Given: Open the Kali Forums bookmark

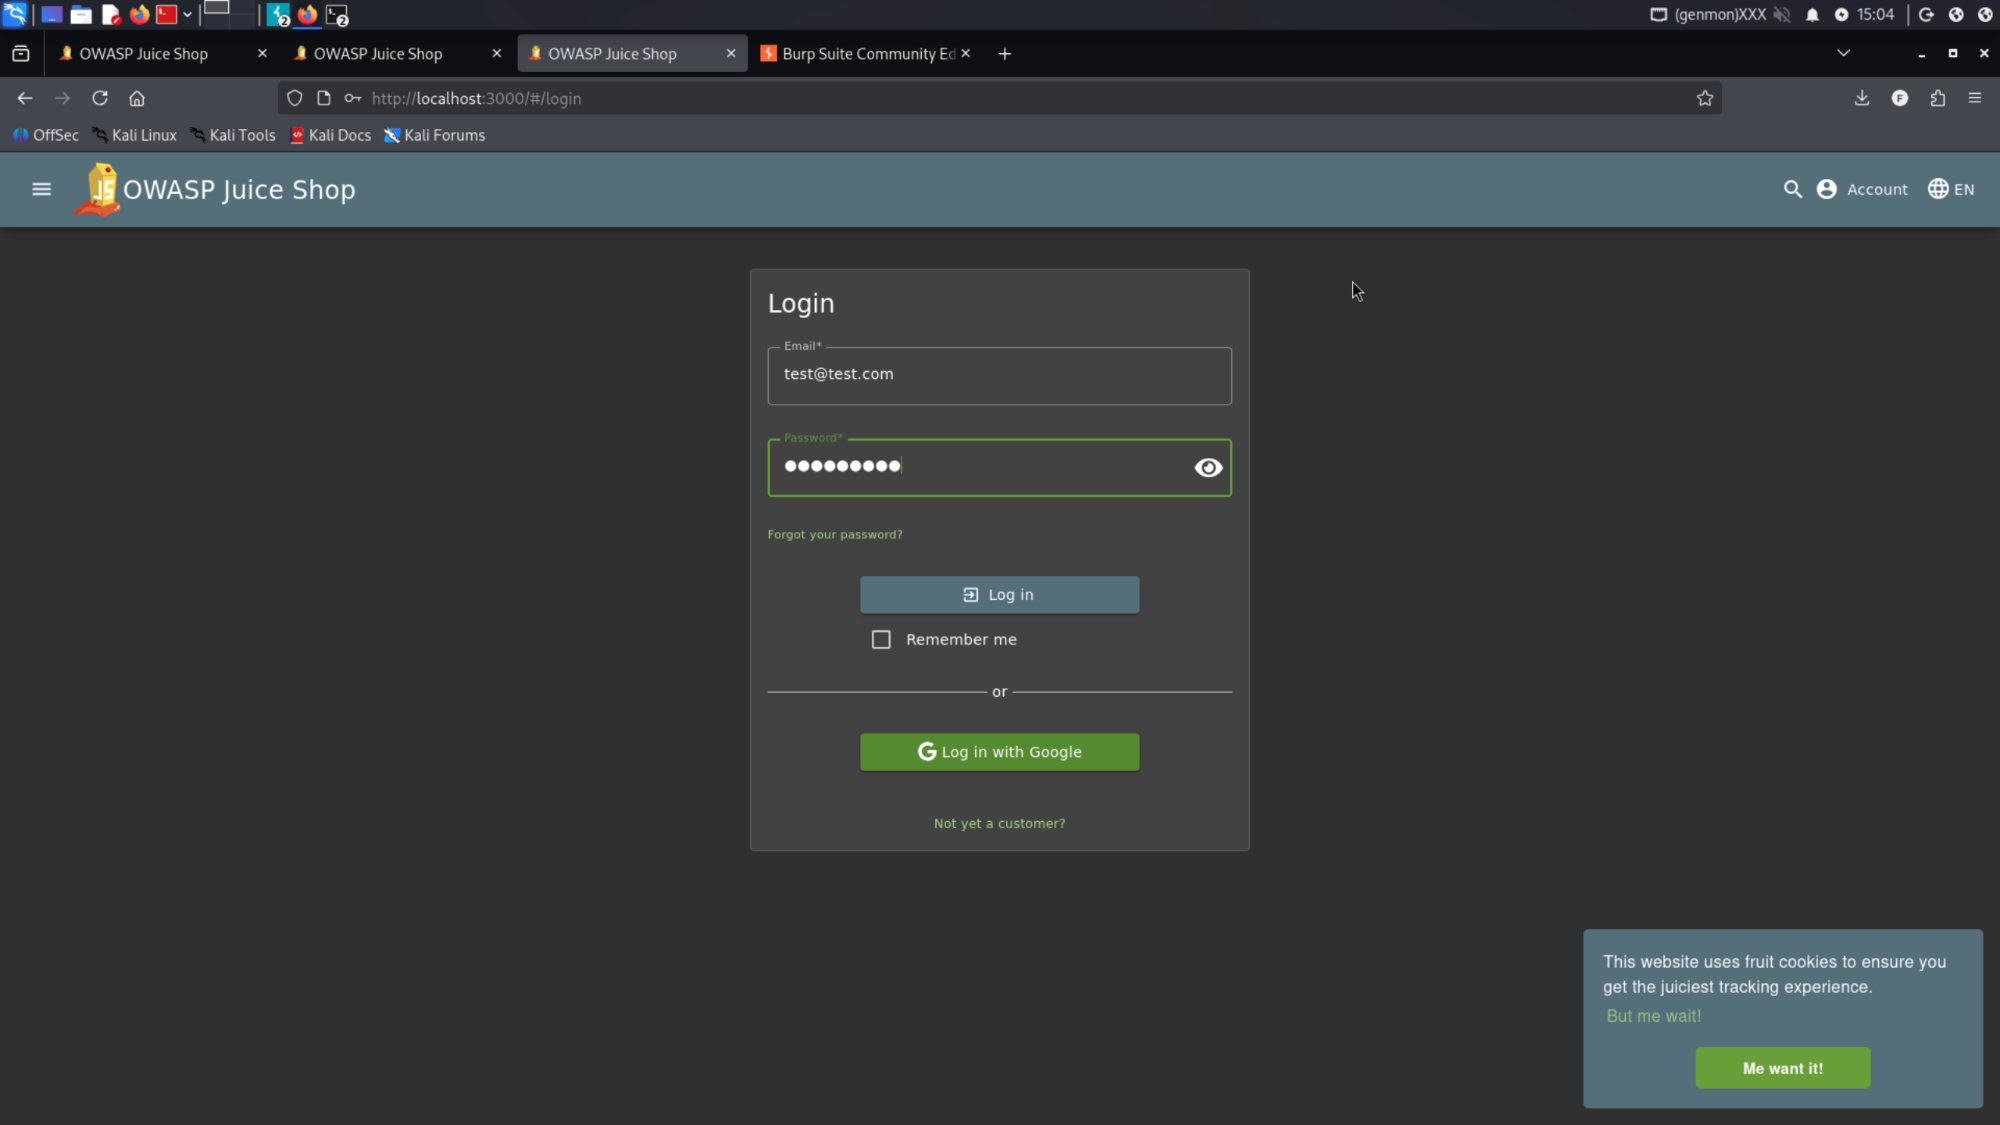Looking at the screenshot, I should 434,135.
